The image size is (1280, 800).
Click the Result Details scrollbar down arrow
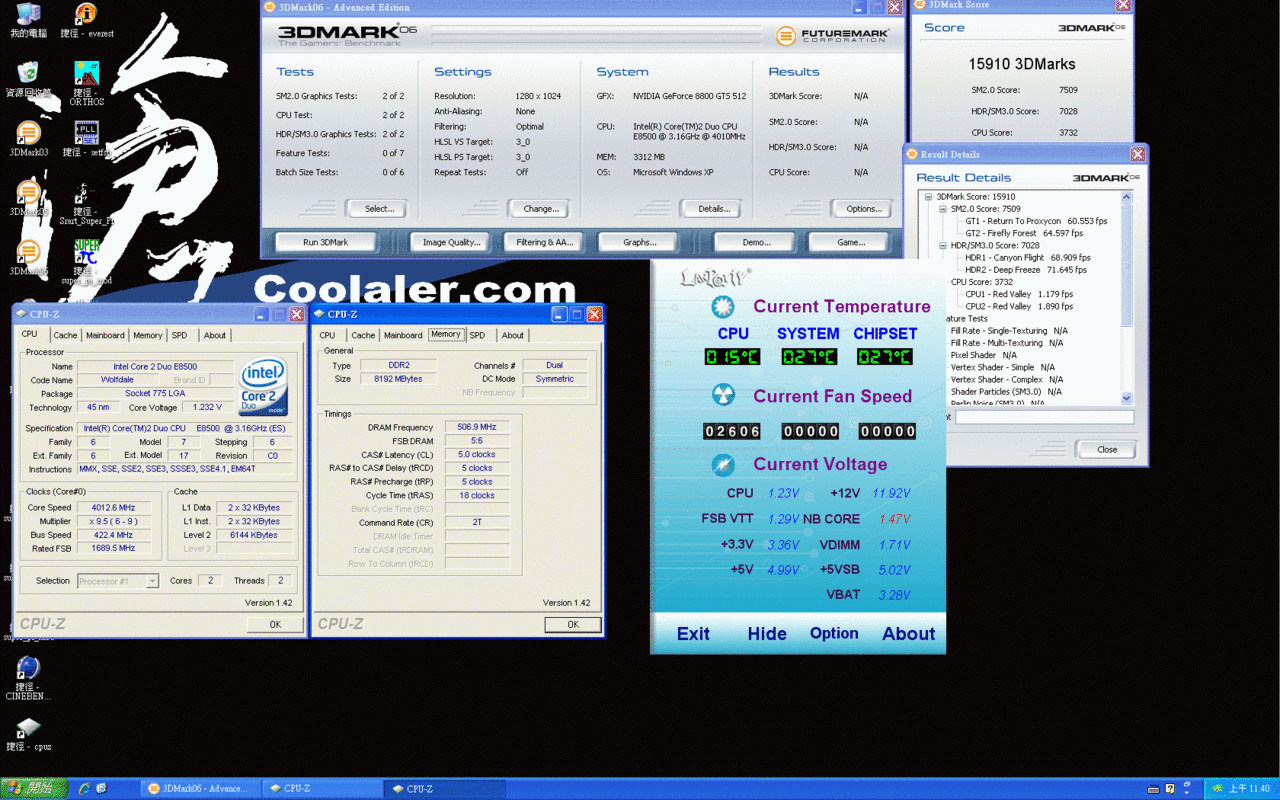1127,398
